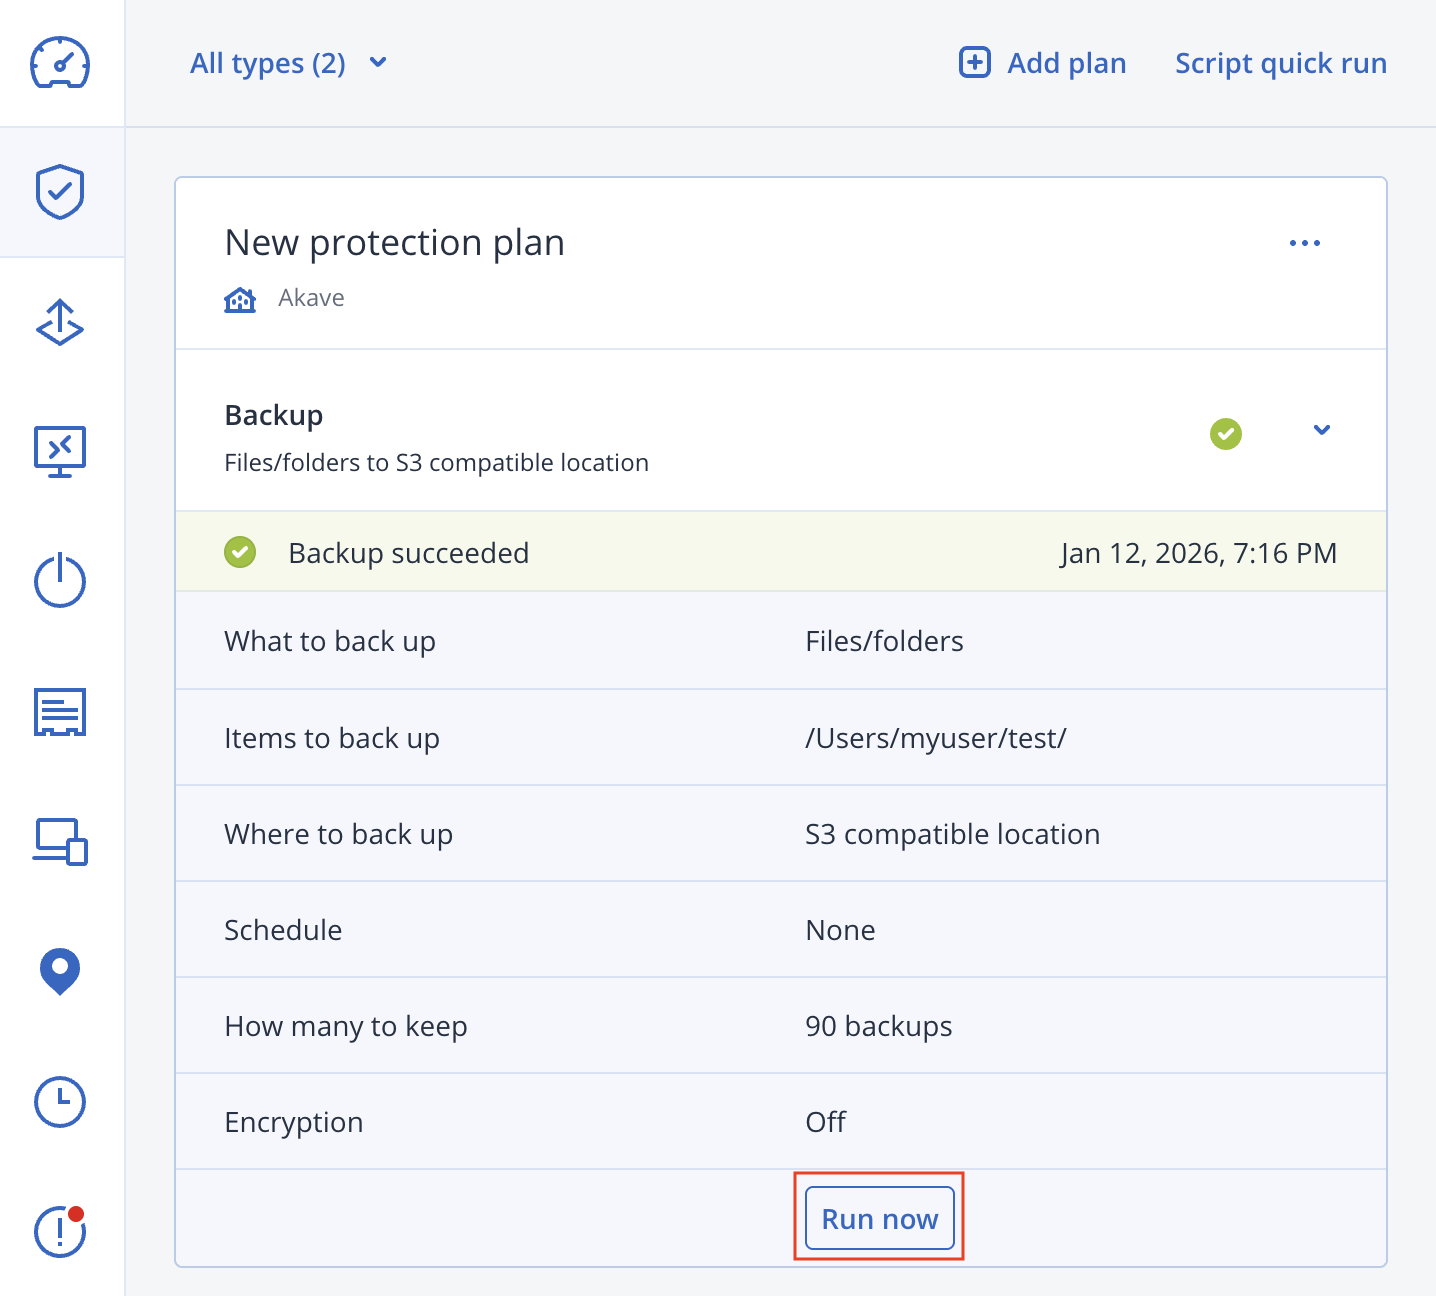View Alerts via the red-badged sidebar icon

pos(60,1232)
